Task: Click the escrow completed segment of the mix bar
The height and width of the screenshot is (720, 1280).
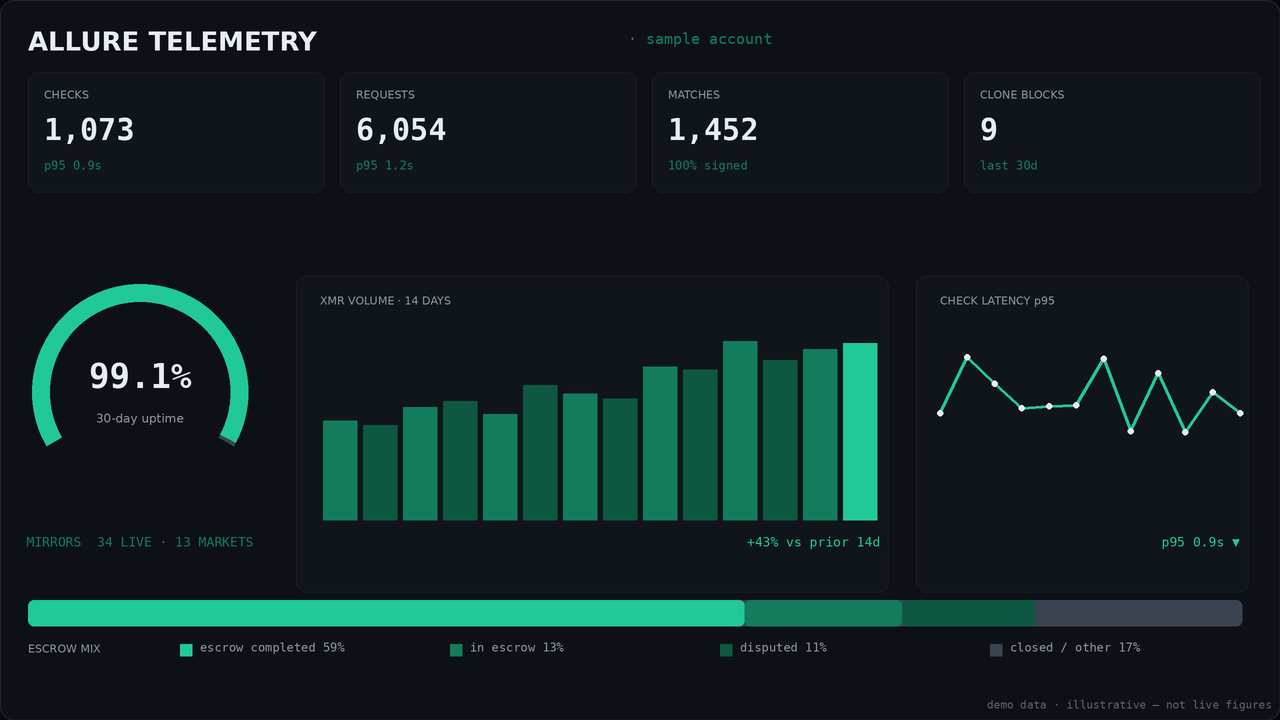Action: (386, 613)
